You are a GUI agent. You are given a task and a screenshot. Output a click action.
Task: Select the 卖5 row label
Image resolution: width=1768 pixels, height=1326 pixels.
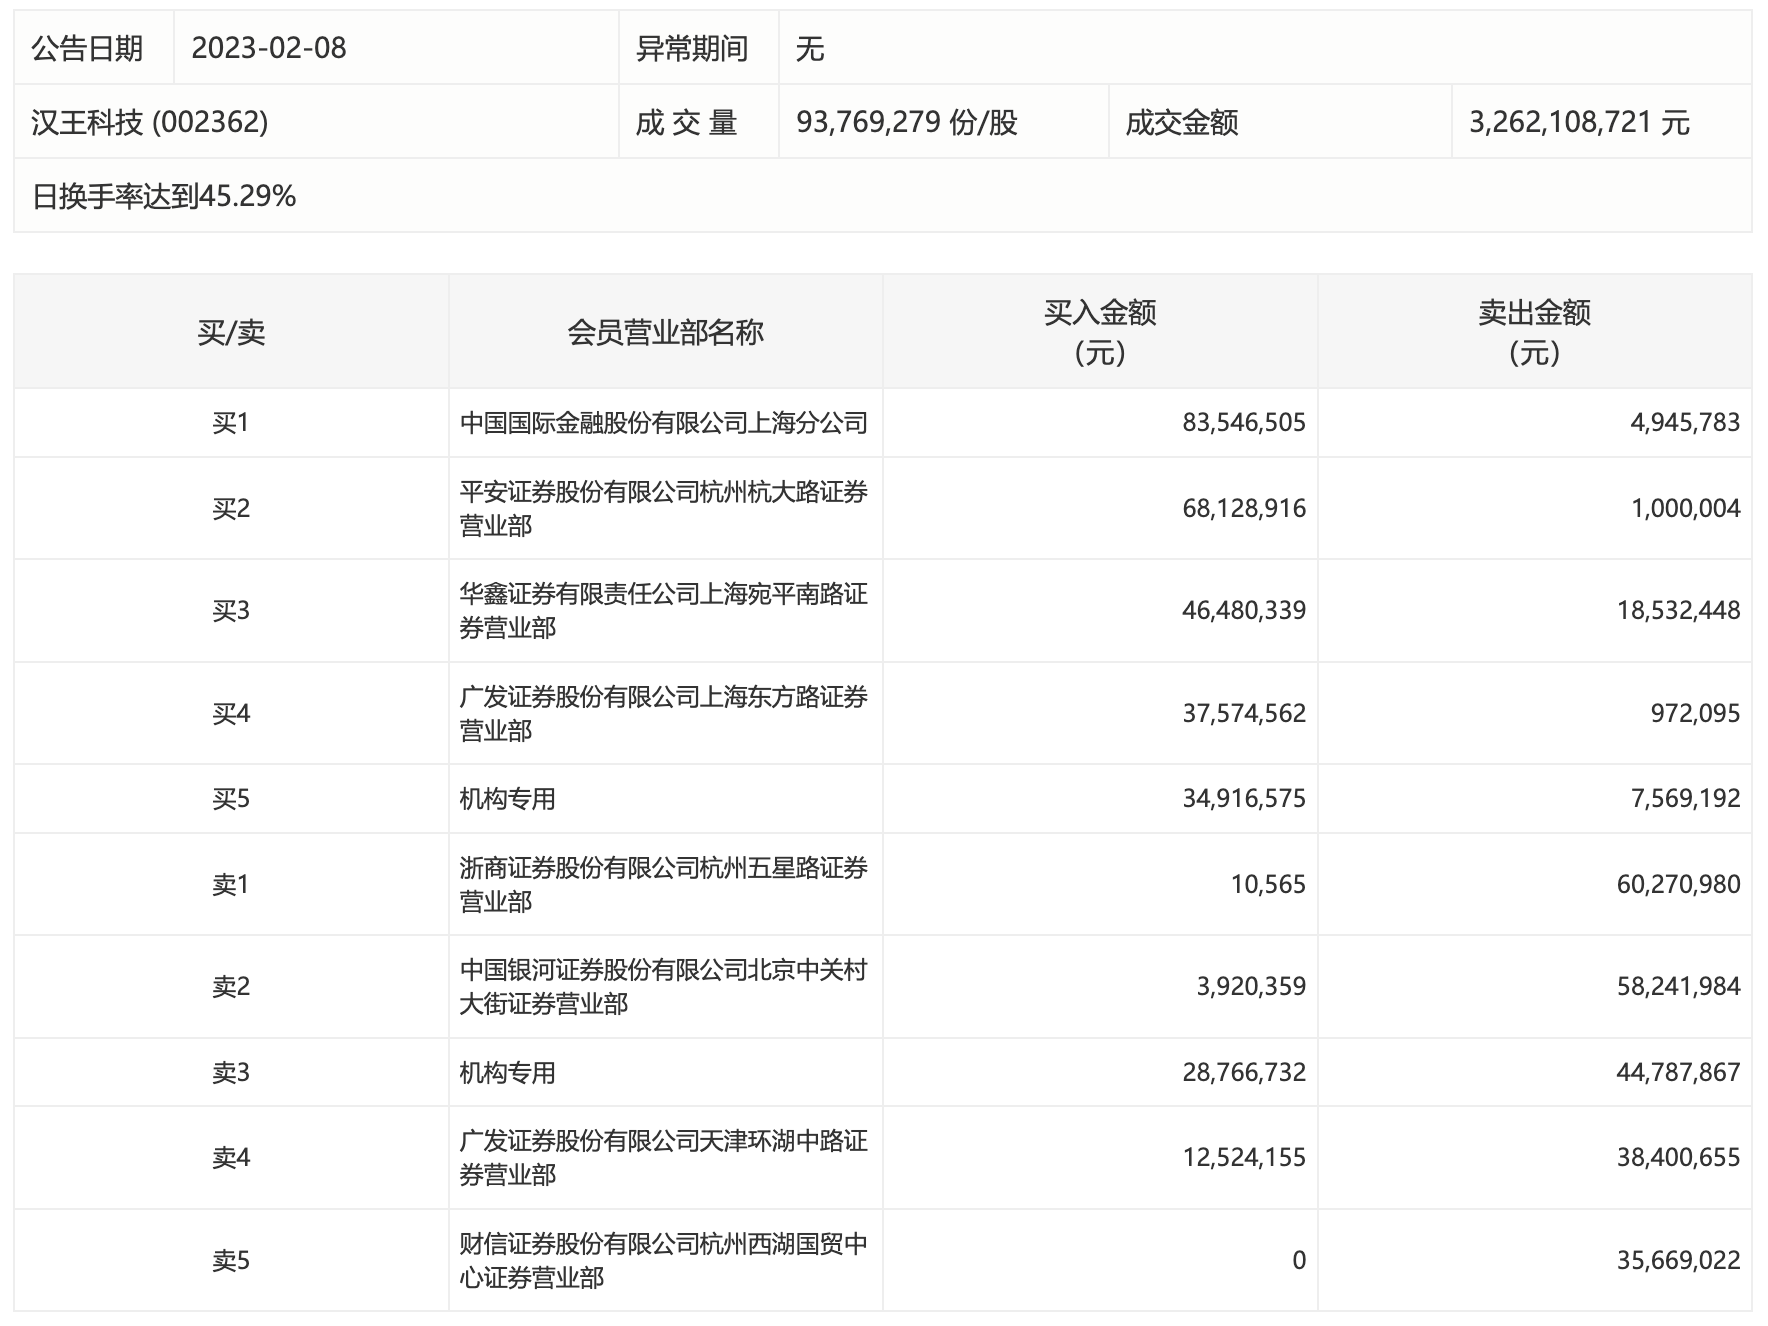pyautogui.click(x=231, y=1261)
